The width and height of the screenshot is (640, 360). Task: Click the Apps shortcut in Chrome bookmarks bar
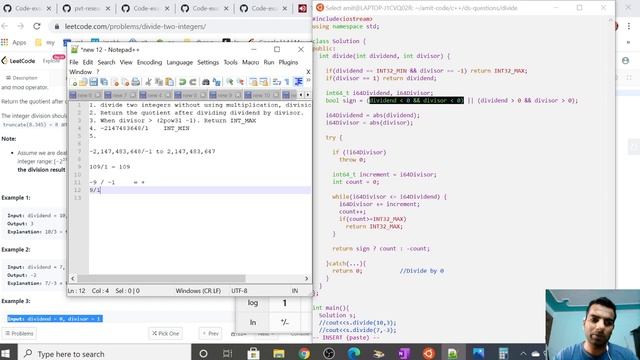(14, 42)
